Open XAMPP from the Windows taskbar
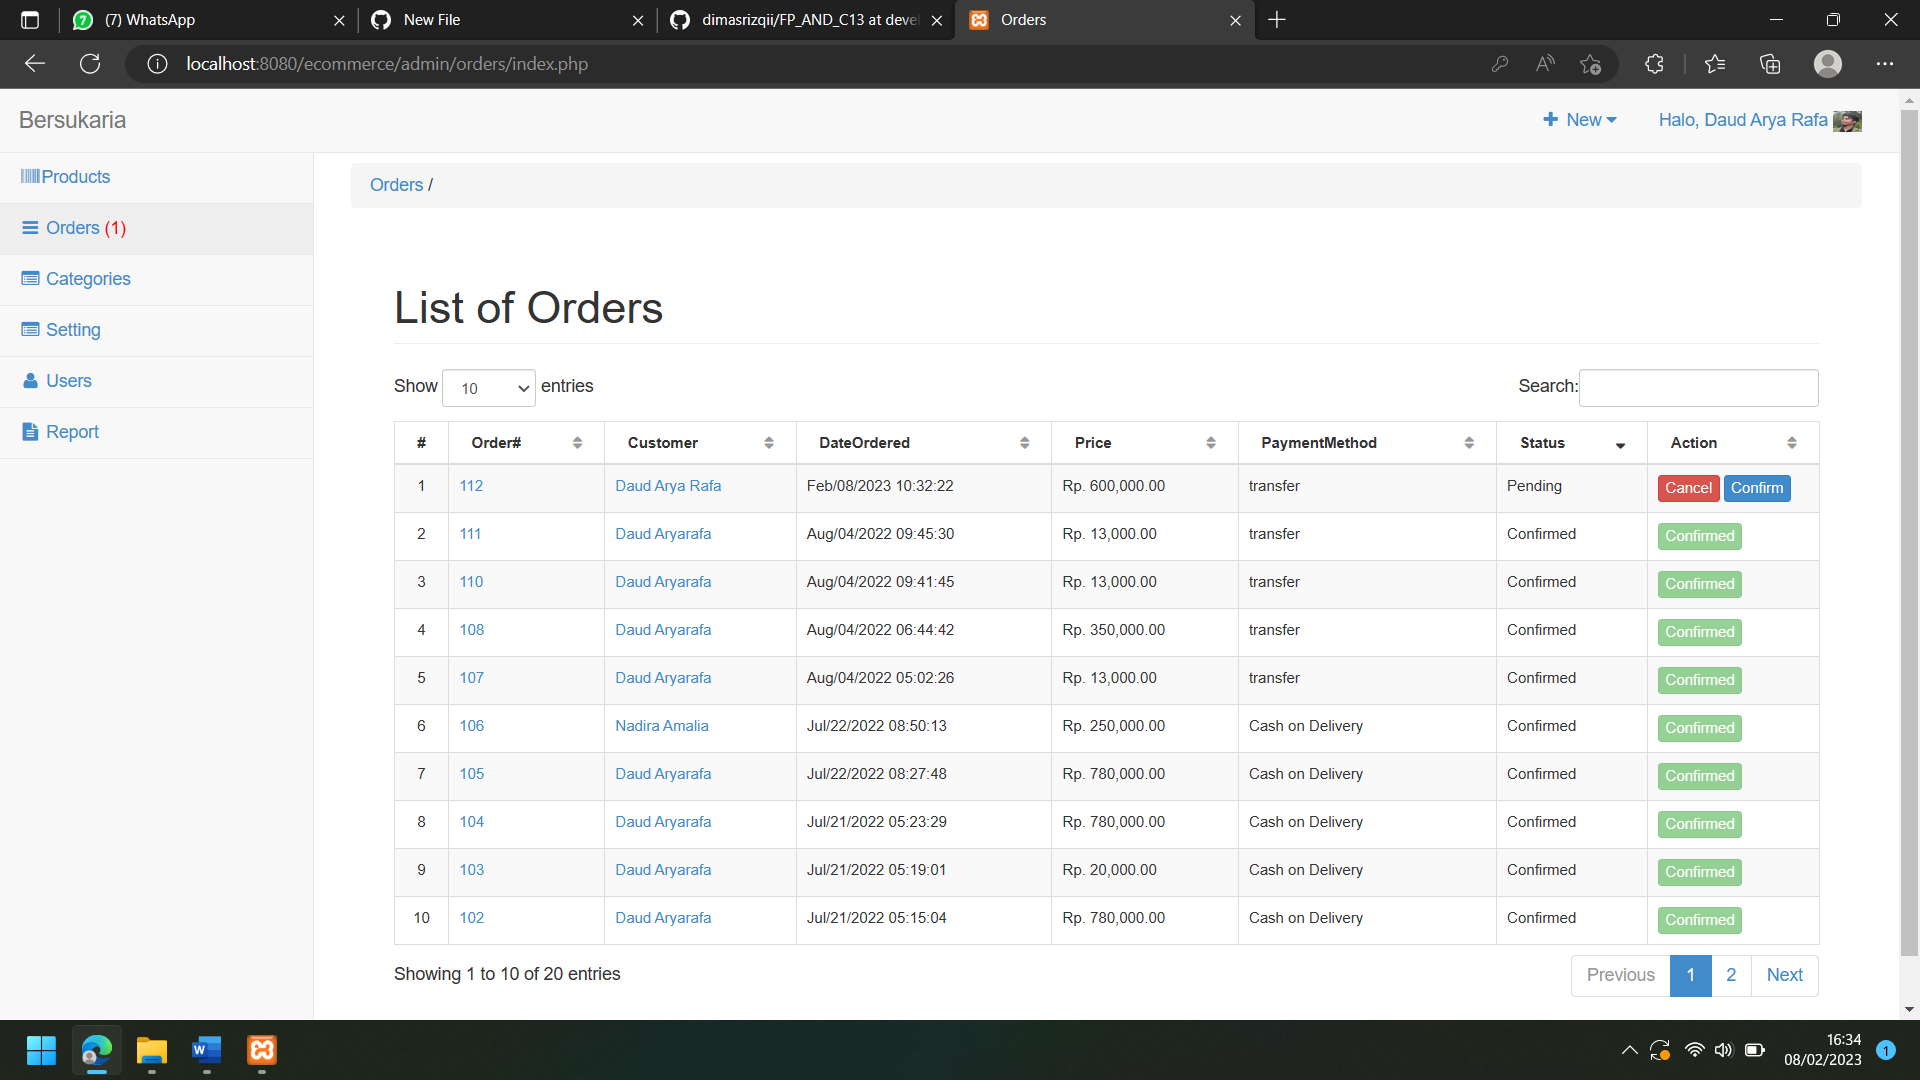Viewport: 1920px width, 1080px height. [262, 1050]
